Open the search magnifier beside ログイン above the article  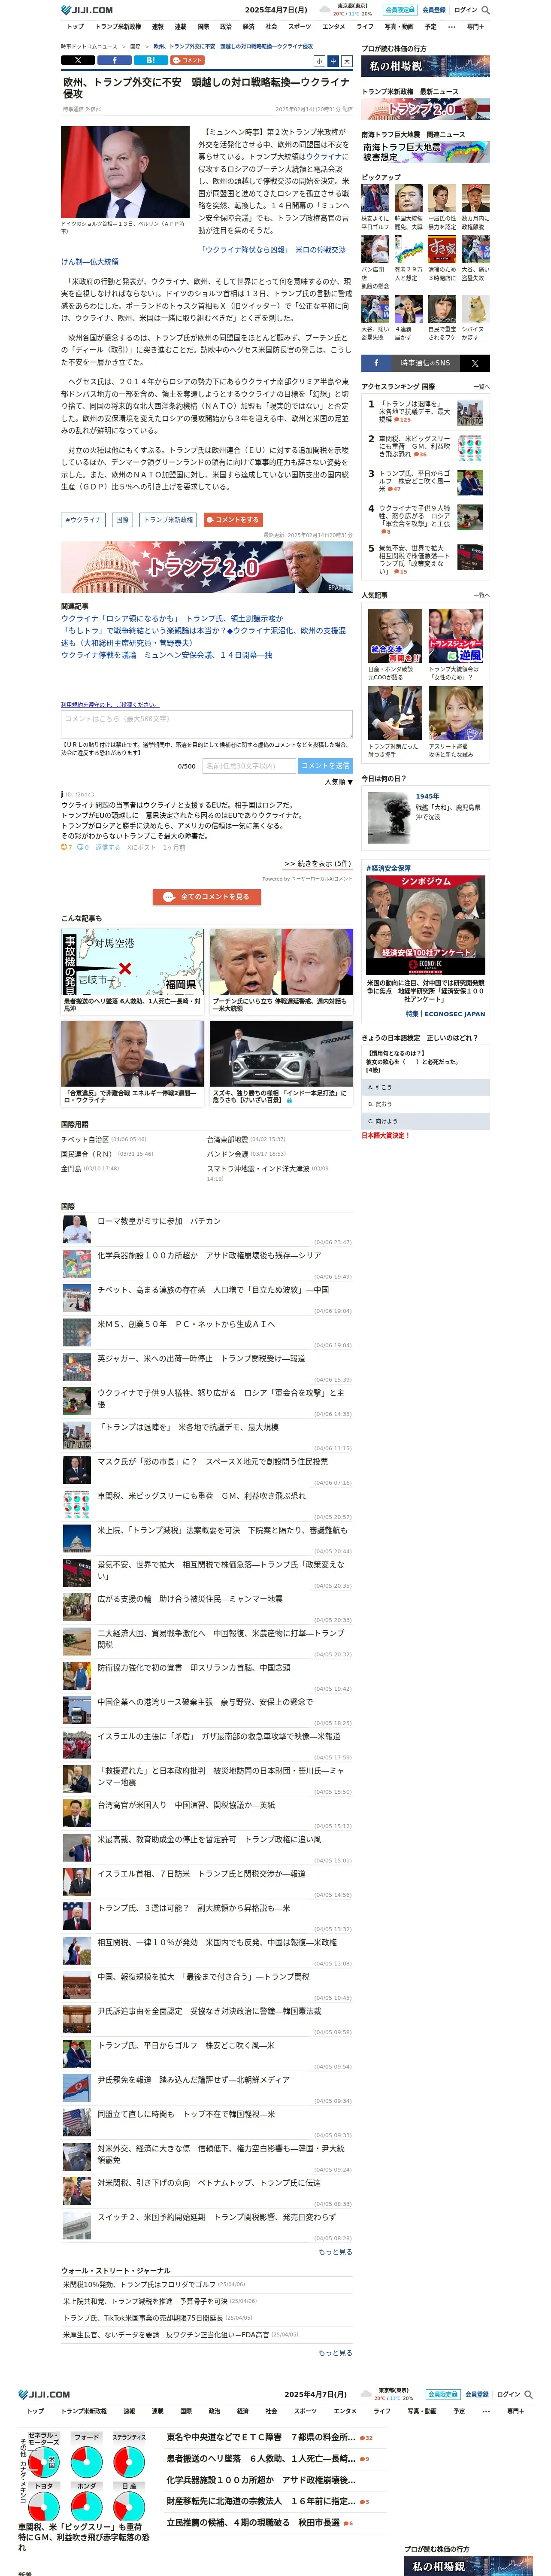486,10
